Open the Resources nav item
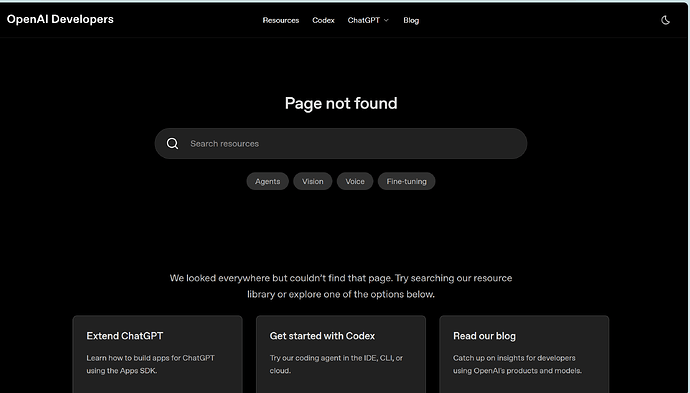The image size is (690, 393). pos(281,20)
